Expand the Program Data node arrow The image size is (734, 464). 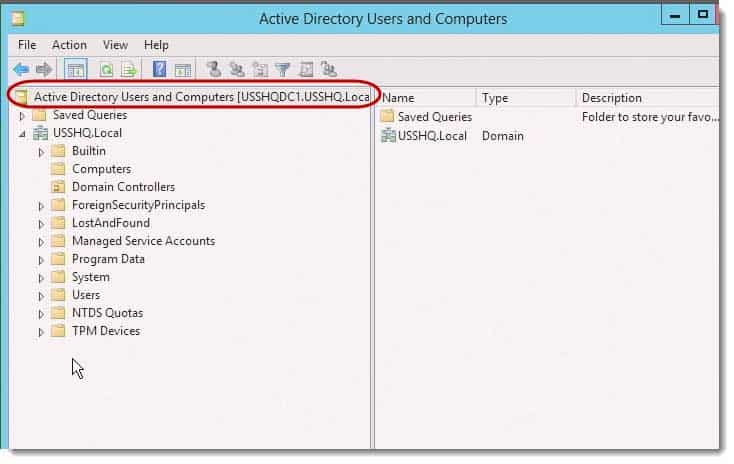click(41, 260)
